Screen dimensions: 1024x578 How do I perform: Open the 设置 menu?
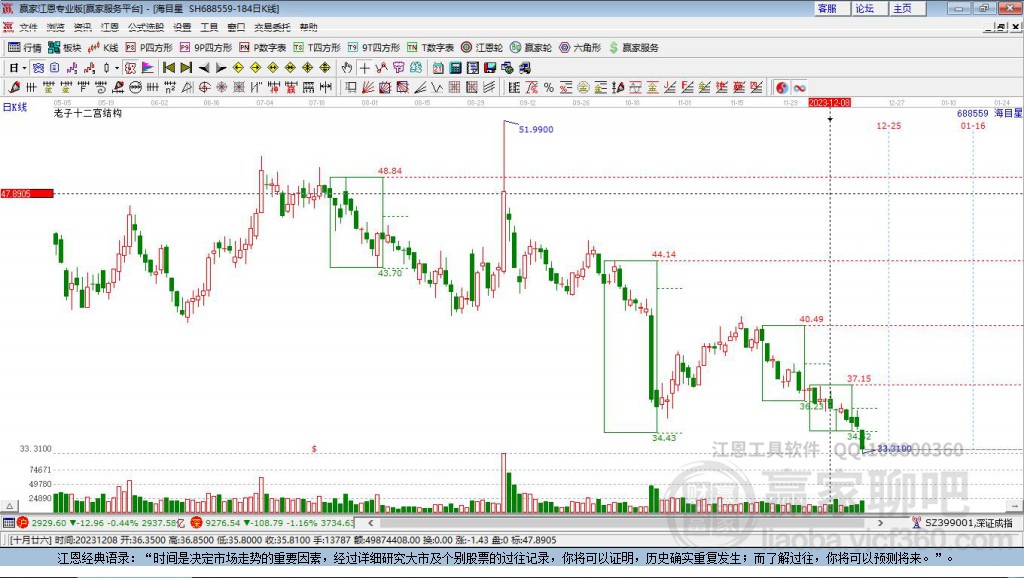tap(182, 27)
